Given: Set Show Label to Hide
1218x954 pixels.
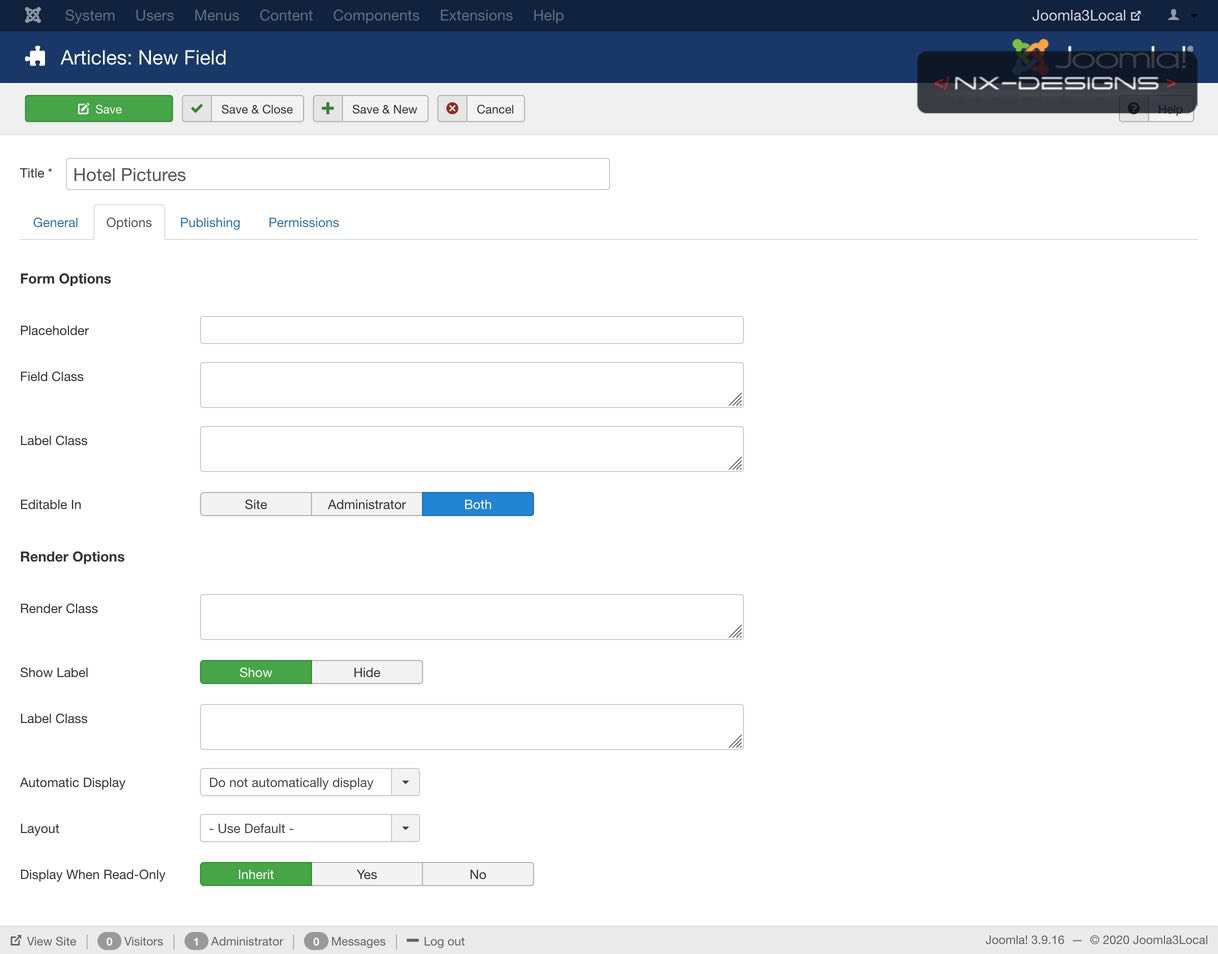Looking at the screenshot, I should 367,672.
